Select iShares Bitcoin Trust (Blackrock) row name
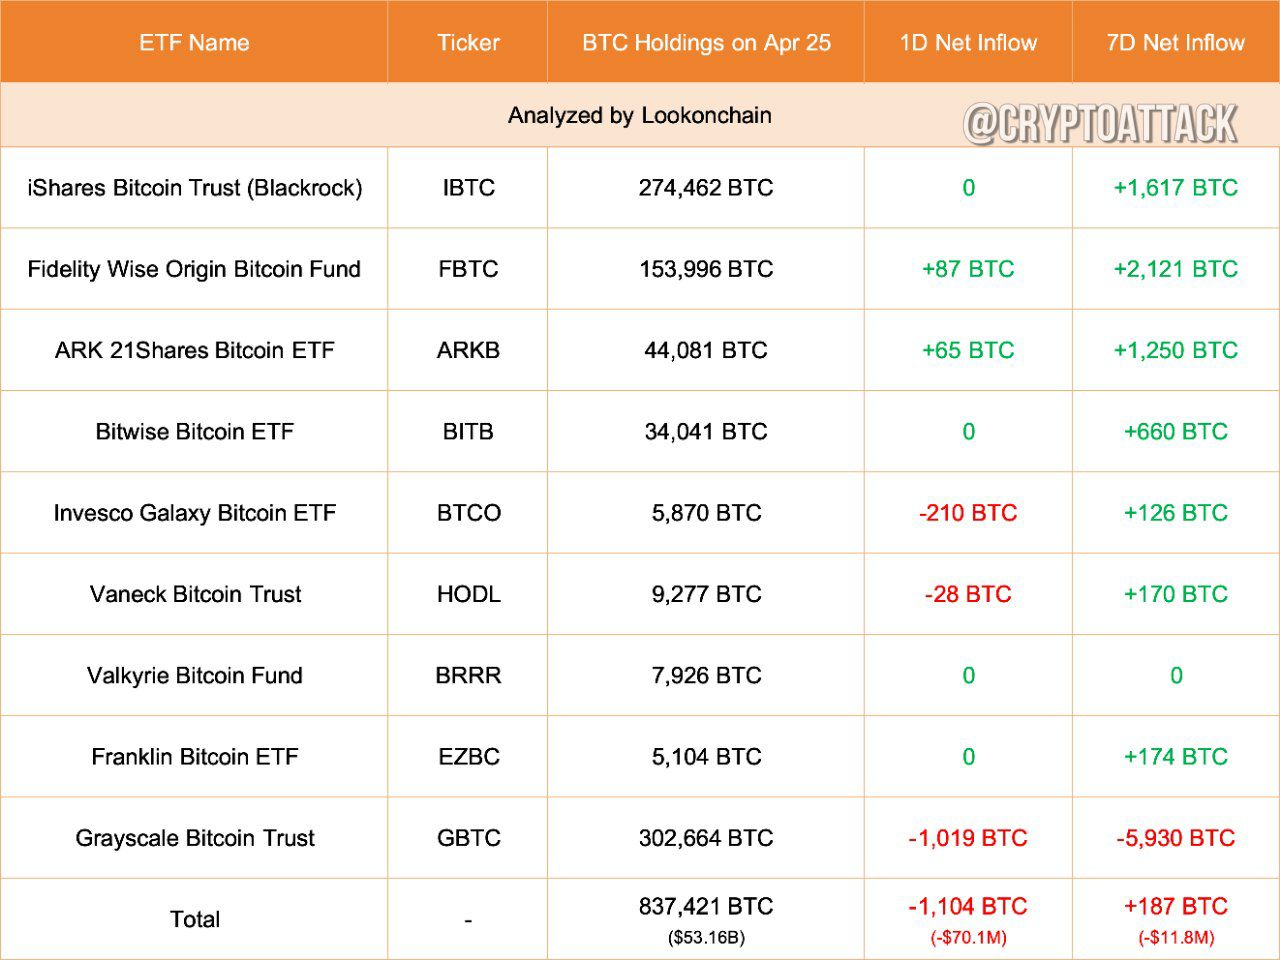The height and width of the screenshot is (960, 1280). [194, 188]
